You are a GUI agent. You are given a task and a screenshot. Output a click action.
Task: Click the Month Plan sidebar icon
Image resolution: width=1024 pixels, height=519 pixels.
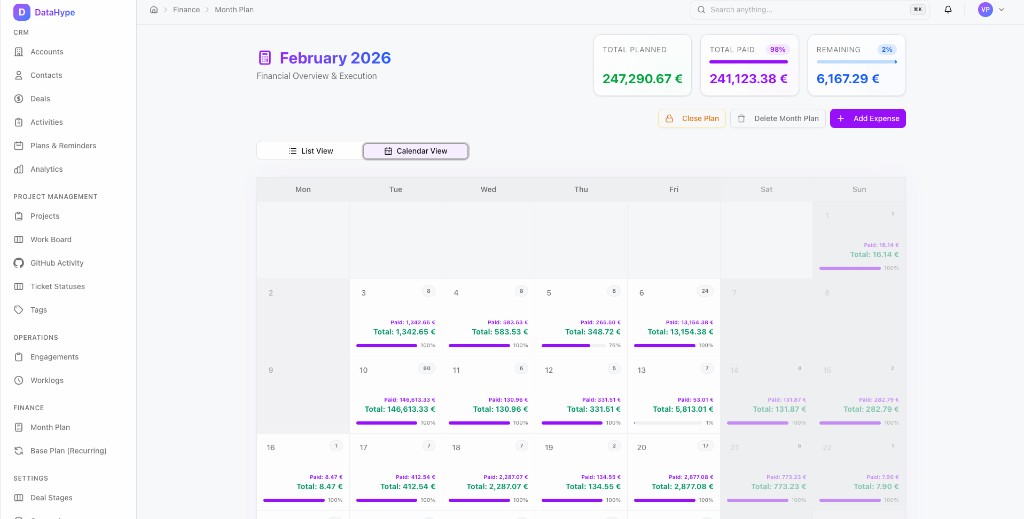[18, 428]
